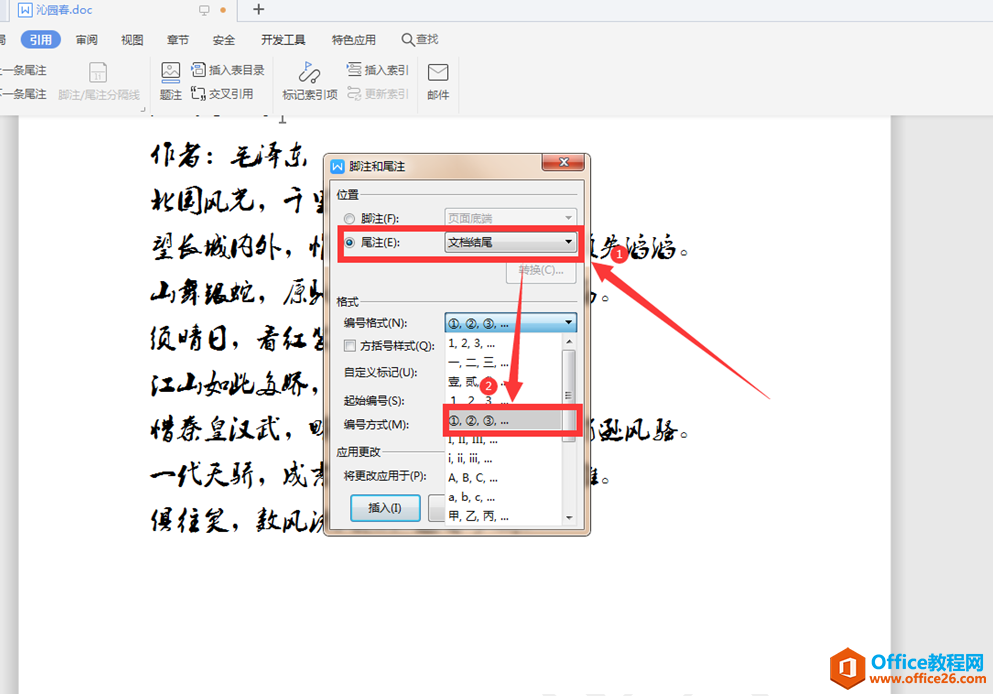This screenshot has width=993, height=696.
Task: Click 上一条尾注 previous endnote button
Action: pos(22,70)
